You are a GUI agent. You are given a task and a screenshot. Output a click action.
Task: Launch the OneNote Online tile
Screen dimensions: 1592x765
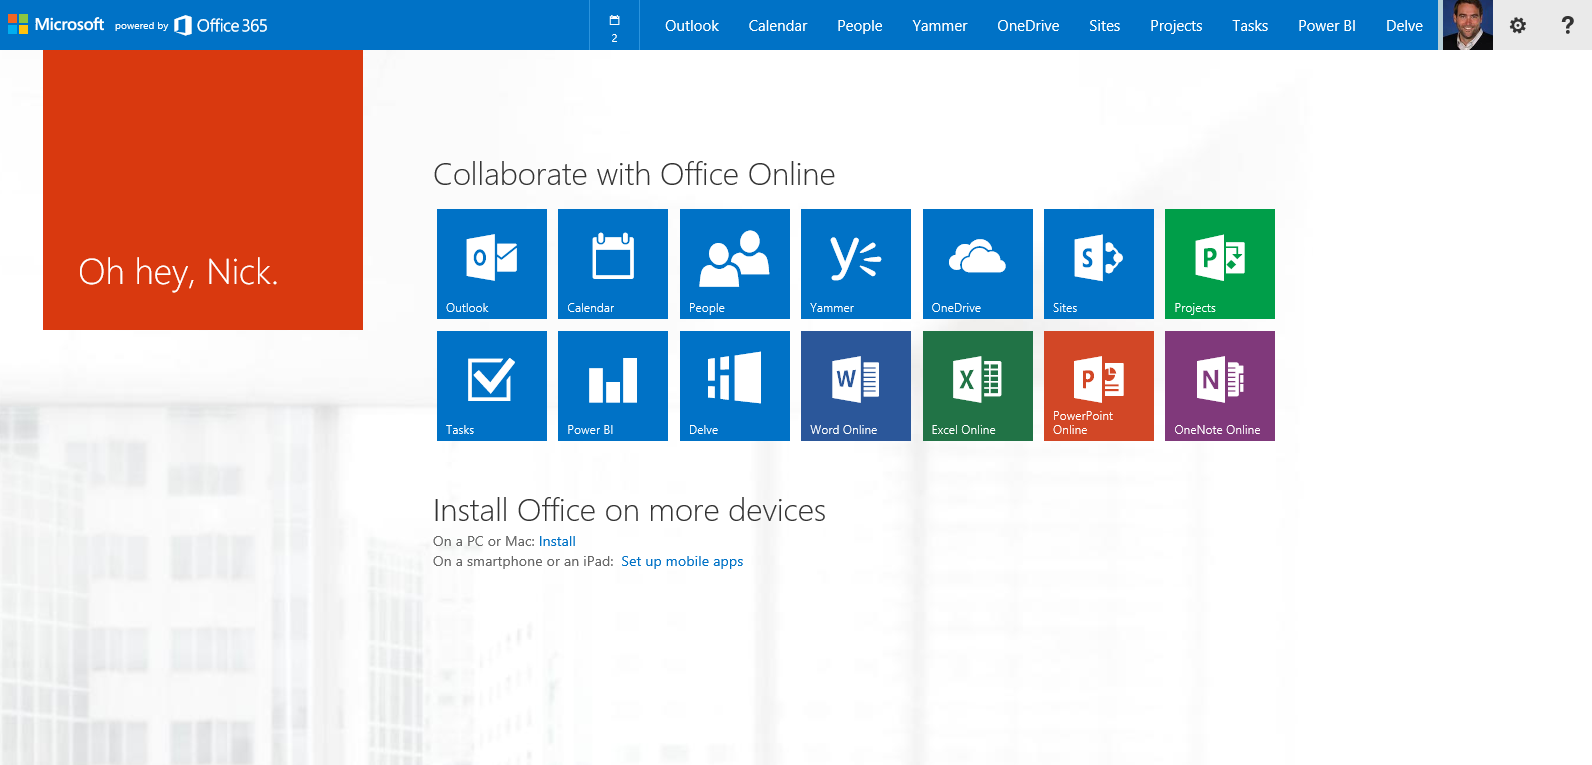point(1220,386)
